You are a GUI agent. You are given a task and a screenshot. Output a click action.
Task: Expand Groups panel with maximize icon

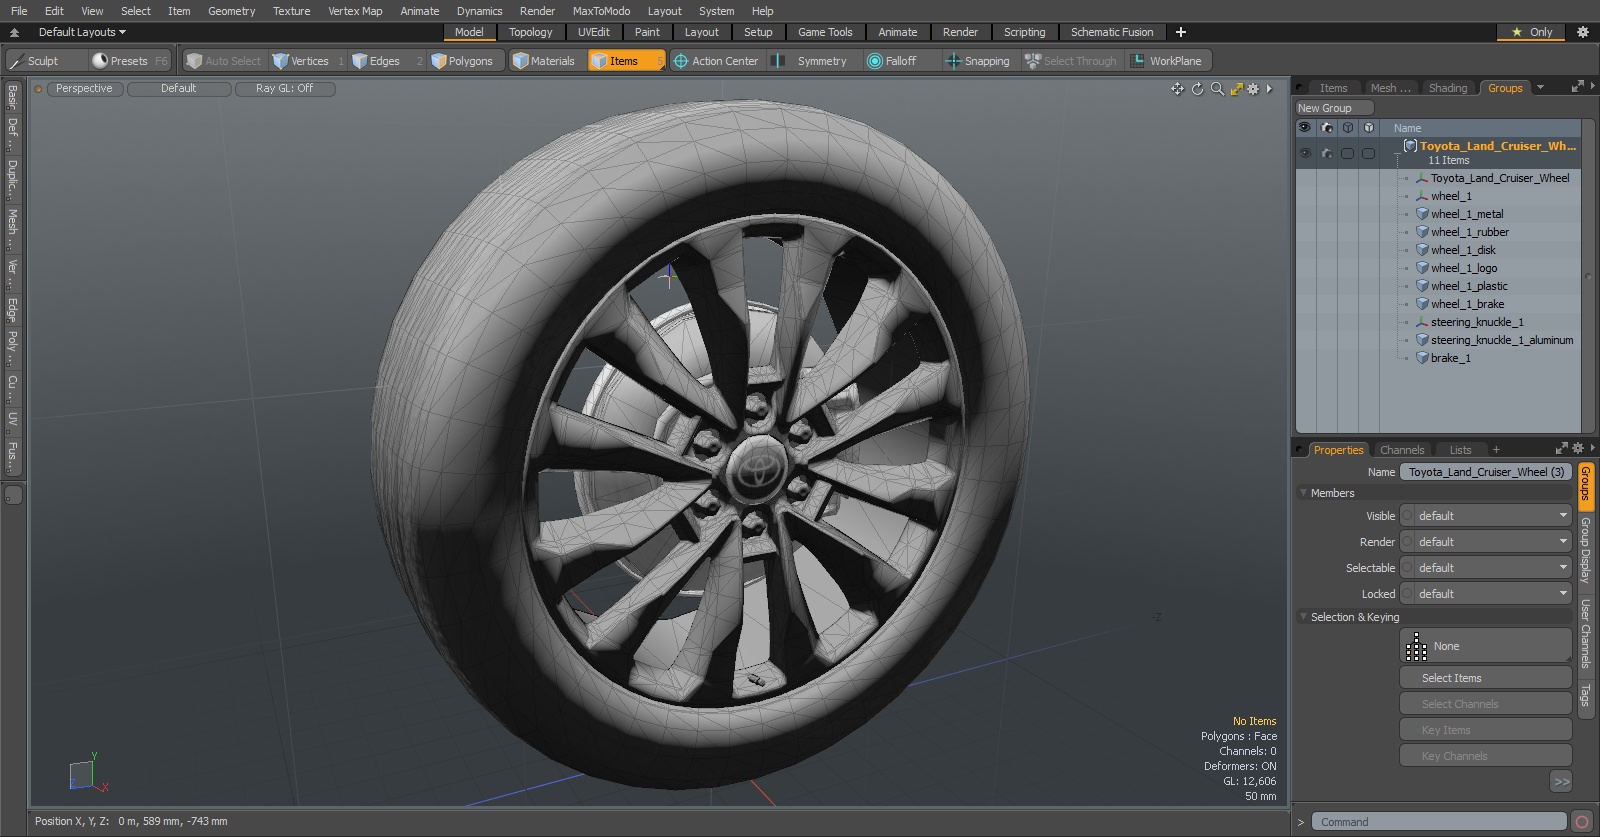tap(1578, 87)
